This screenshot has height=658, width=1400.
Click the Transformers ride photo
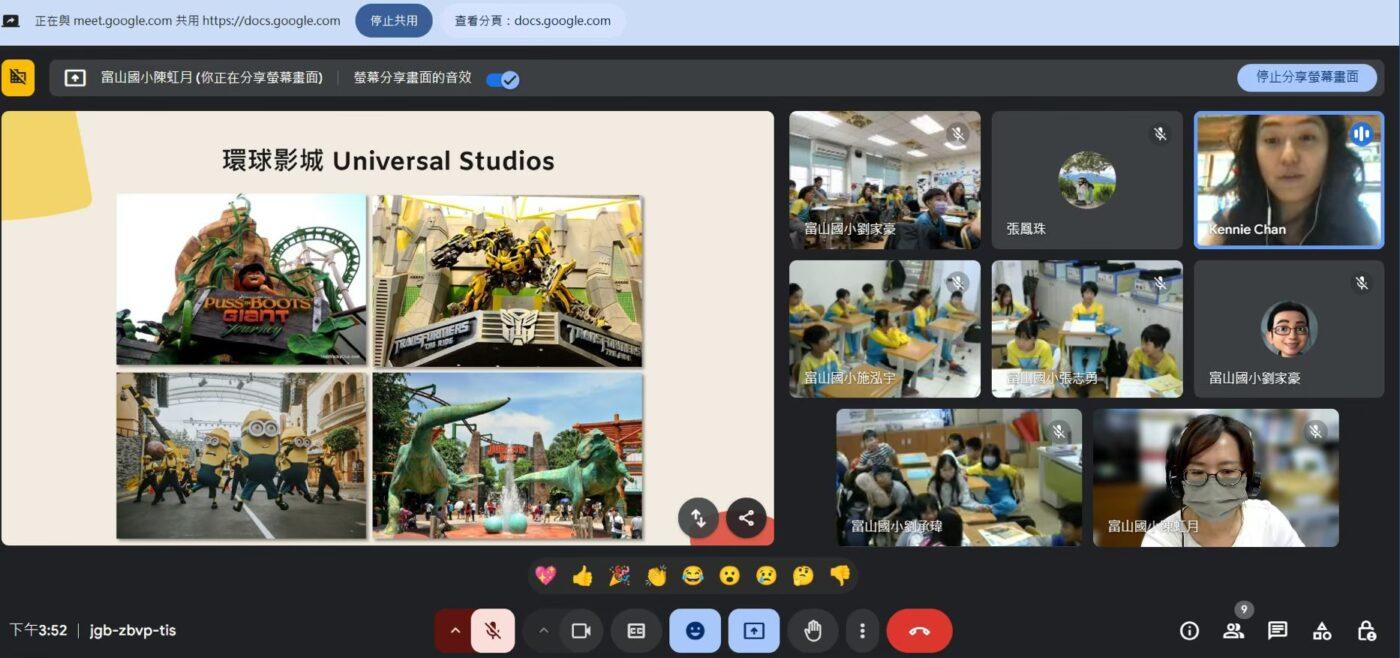coord(508,281)
